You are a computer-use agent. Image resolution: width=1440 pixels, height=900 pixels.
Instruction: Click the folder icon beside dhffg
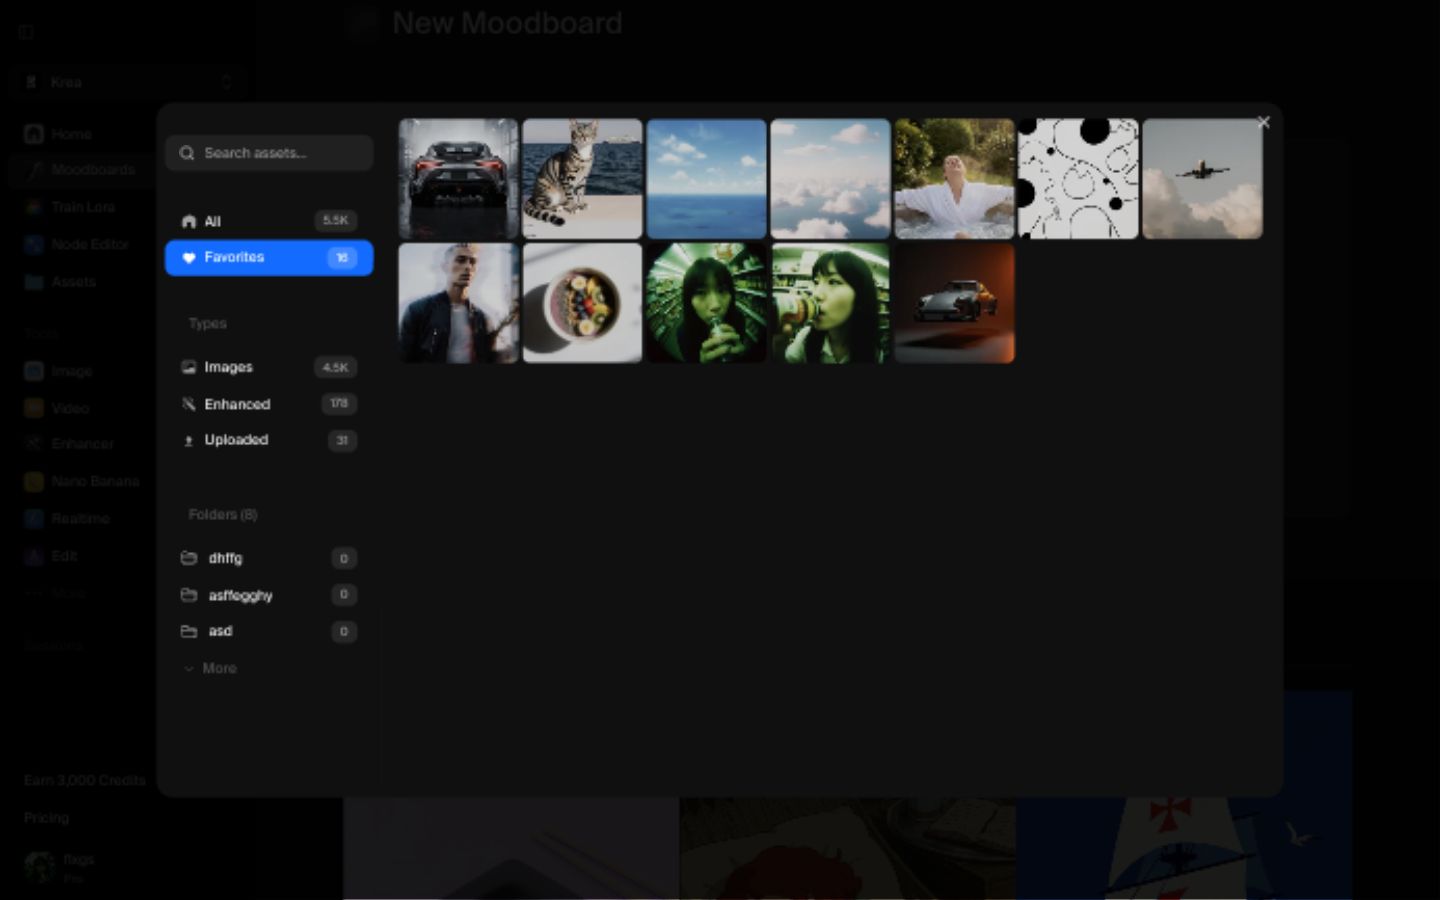coord(189,558)
